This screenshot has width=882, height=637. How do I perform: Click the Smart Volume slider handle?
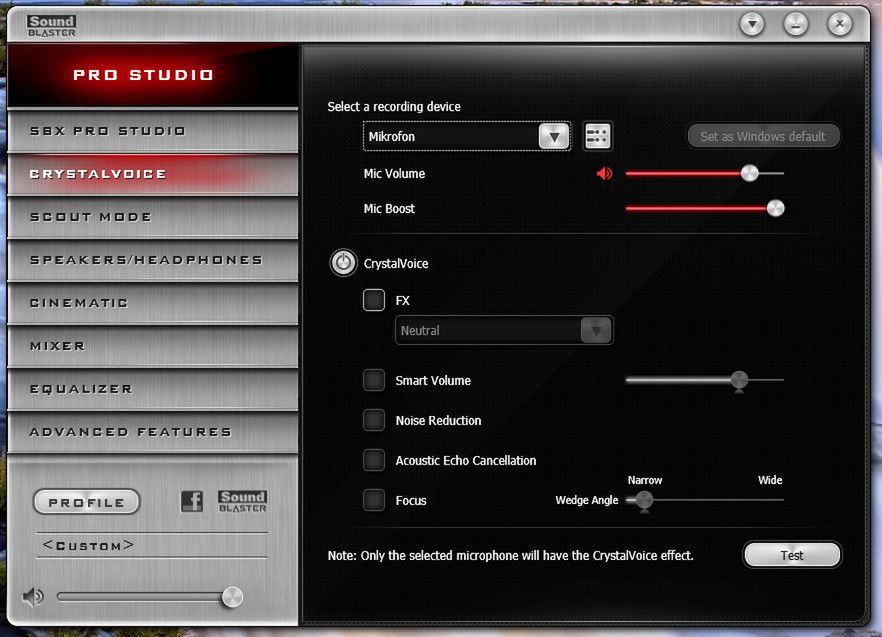point(739,381)
